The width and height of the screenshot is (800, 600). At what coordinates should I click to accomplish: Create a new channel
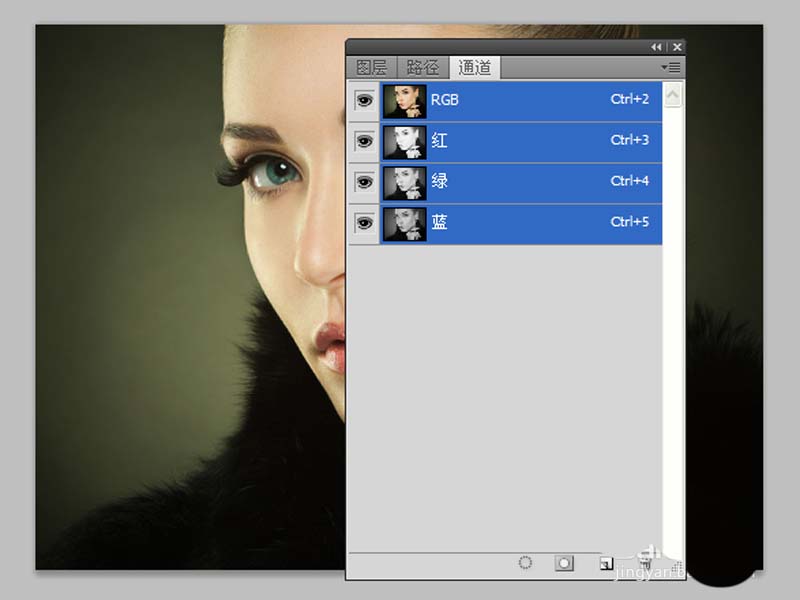coord(606,564)
